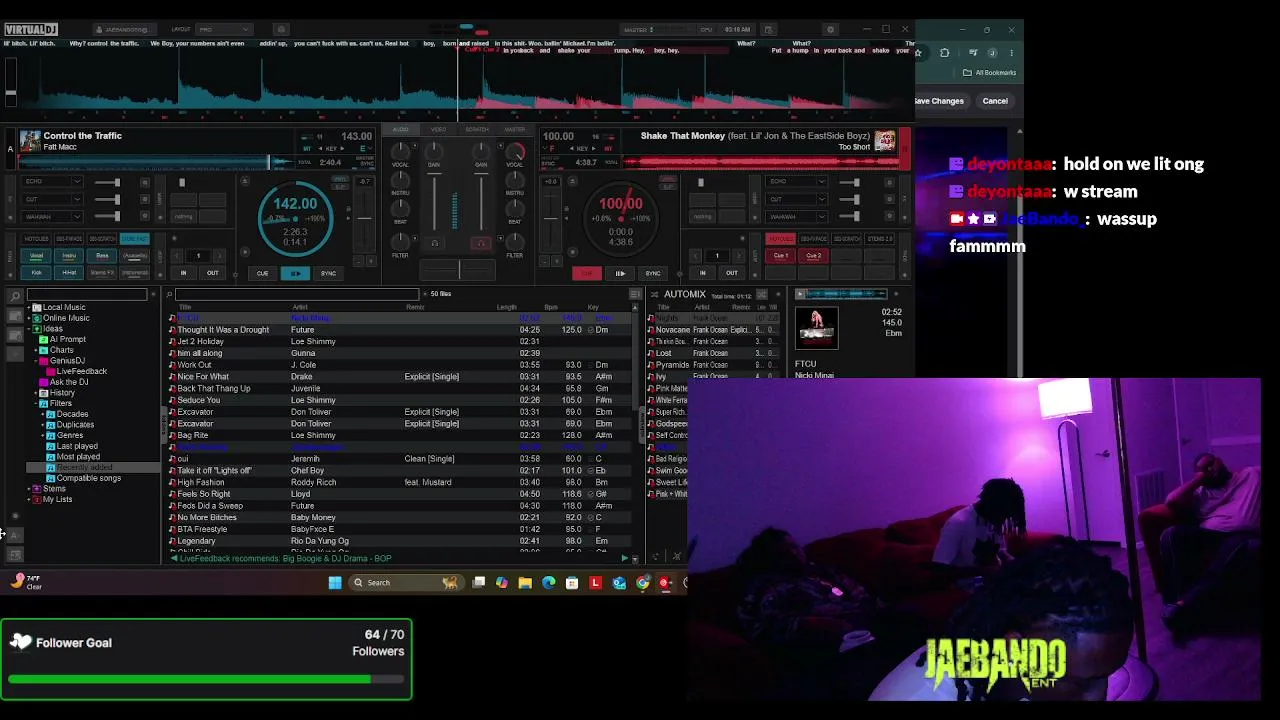Toggle the Hi-Hat stem pad on left deck

coord(69,272)
